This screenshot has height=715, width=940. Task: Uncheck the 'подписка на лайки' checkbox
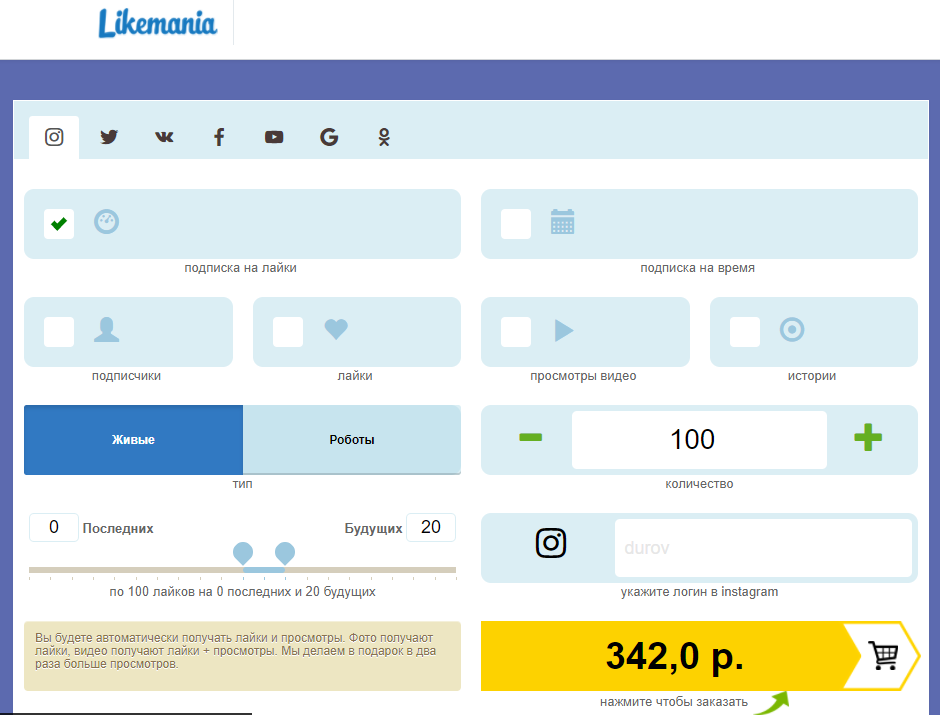[x=59, y=224]
